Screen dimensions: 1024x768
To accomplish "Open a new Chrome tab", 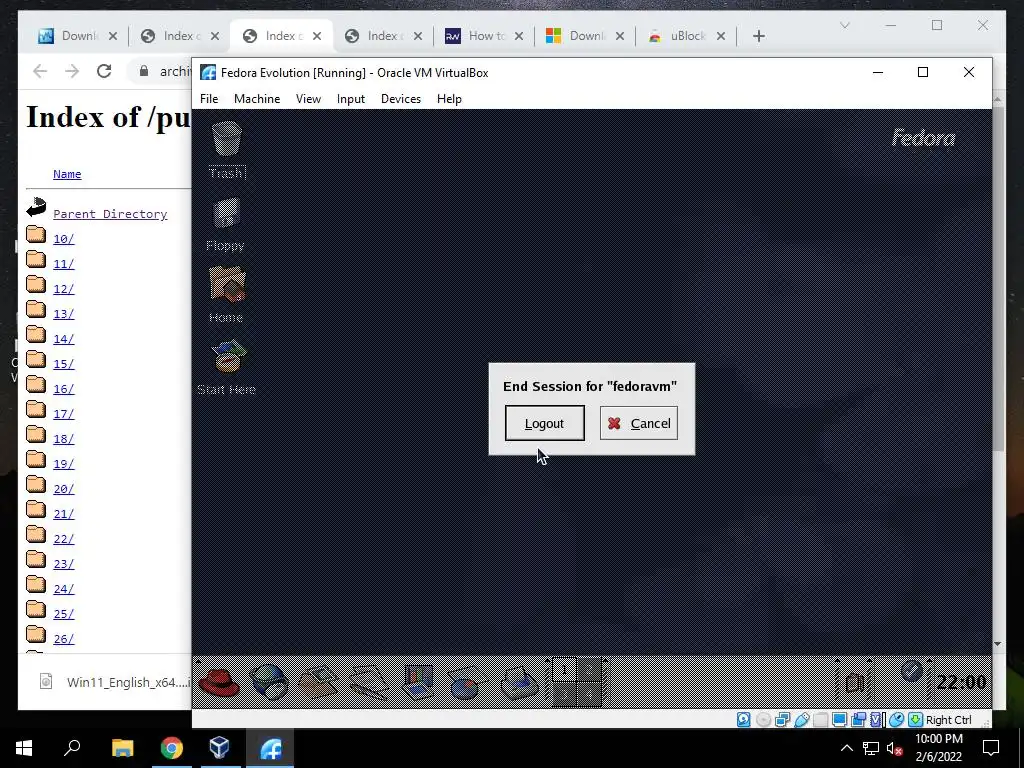I will (758, 36).
